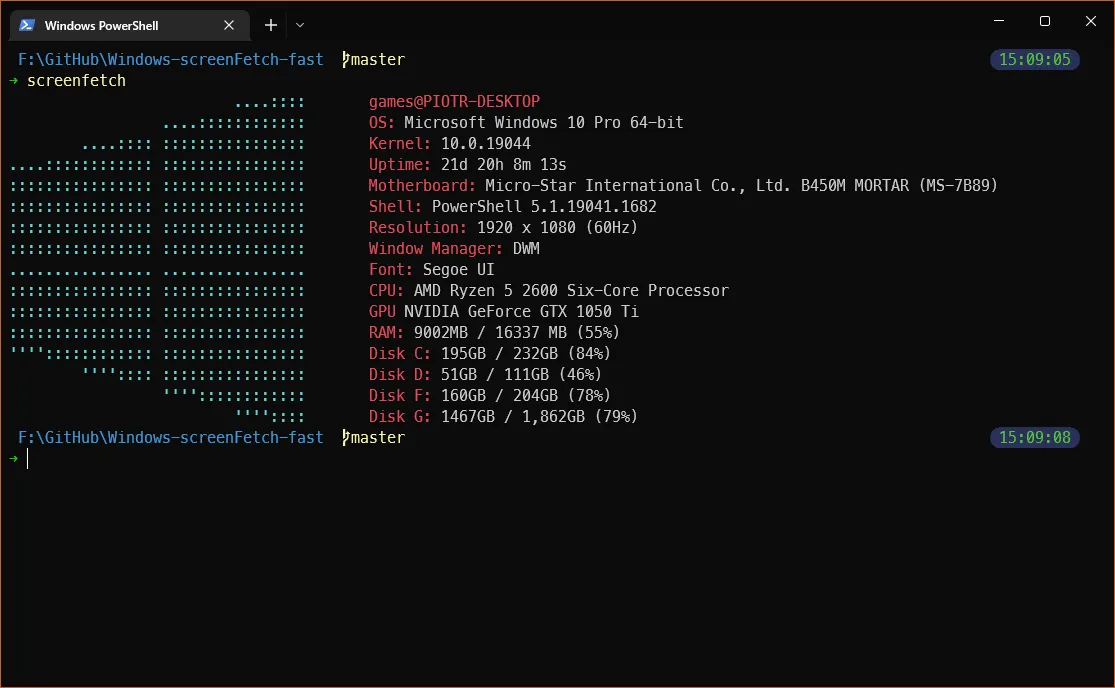
Task: Click the 15:09:05 timestamp badge
Action: click(x=1035, y=60)
